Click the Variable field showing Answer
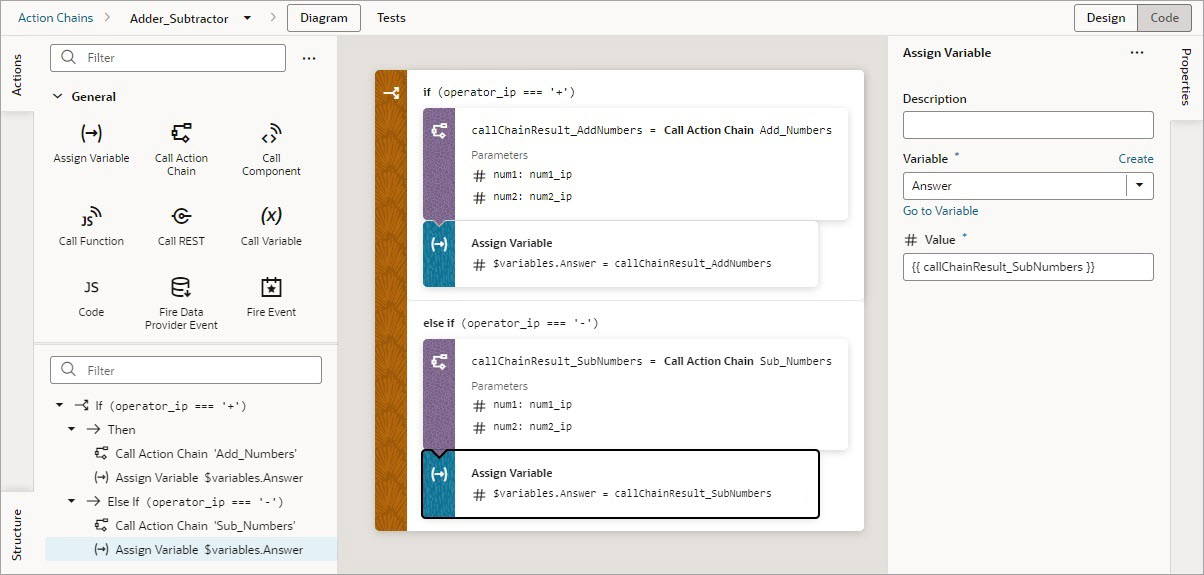Viewport: 1204px width, 575px height. (1015, 186)
